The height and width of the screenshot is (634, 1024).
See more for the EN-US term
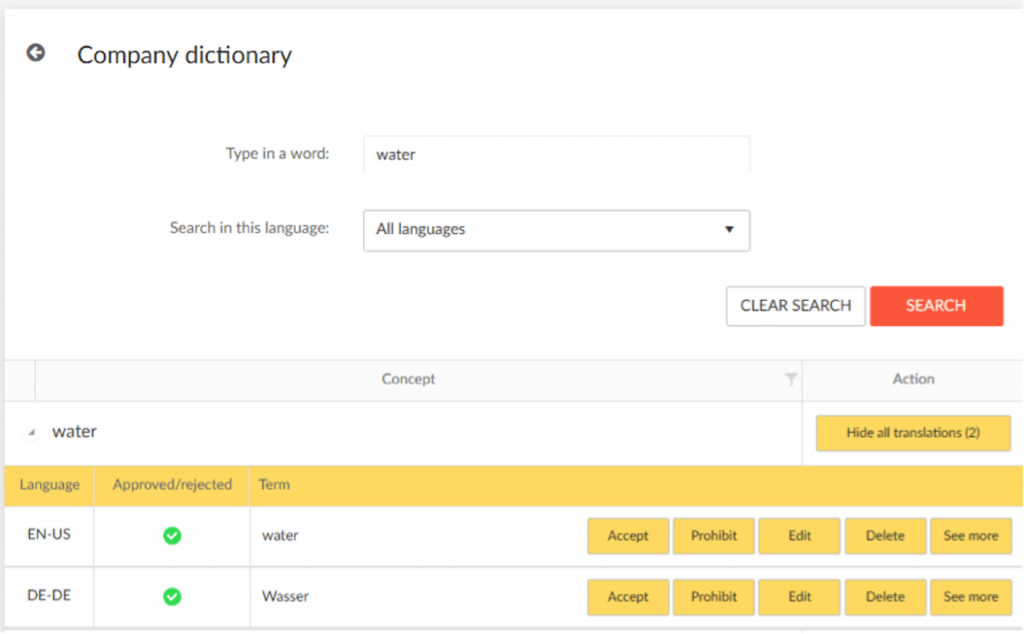click(971, 536)
